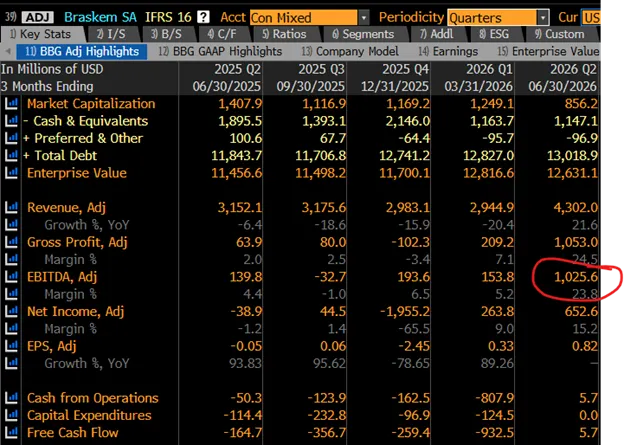The height and width of the screenshot is (445, 624).
Task: Click chart icon next to Total Debt
Action: coord(11,156)
